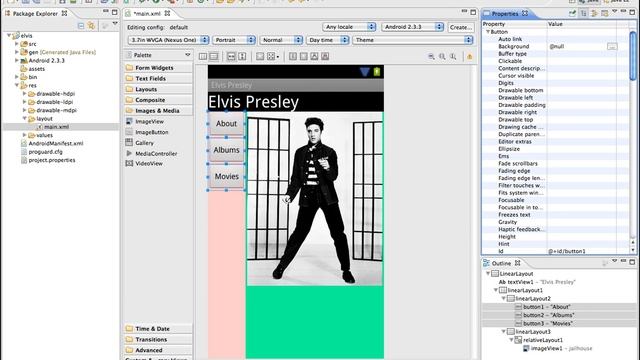The image size is (640, 360).
Task: Click Show Advanced Properties icon
Action: 594,13
